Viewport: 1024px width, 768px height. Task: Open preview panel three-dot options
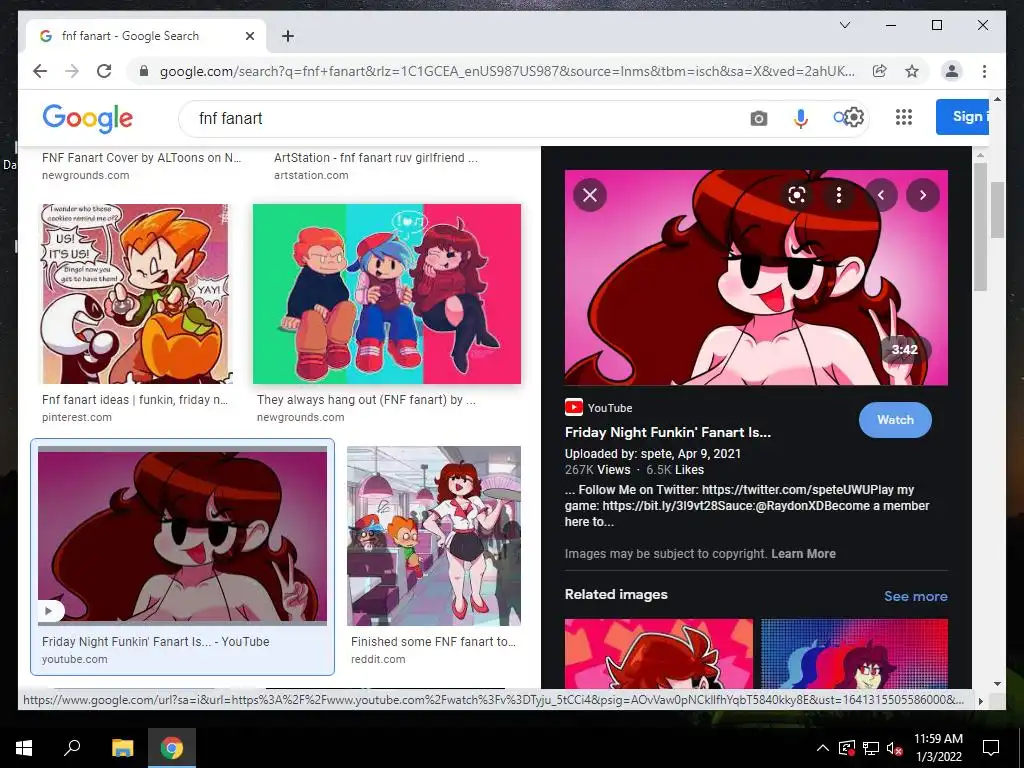pos(839,195)
